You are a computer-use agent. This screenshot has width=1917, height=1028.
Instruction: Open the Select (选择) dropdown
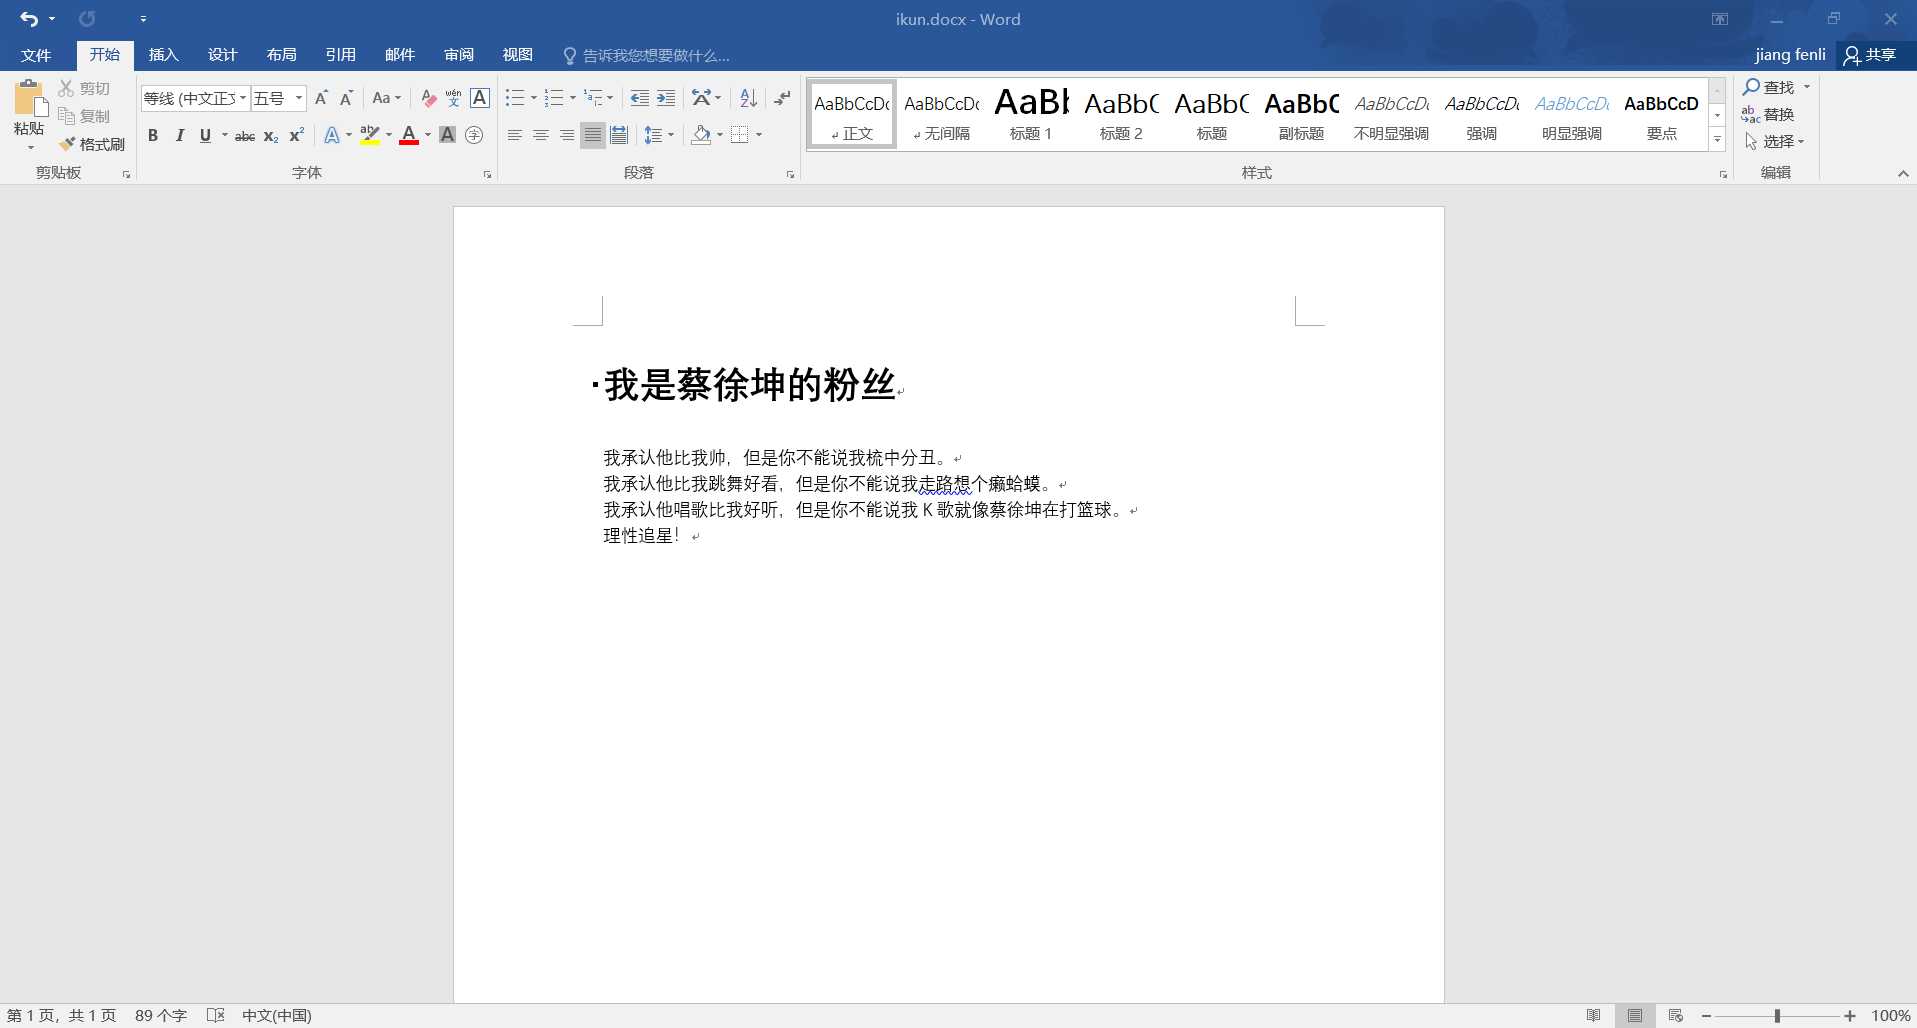click(x=1775, y=142)
